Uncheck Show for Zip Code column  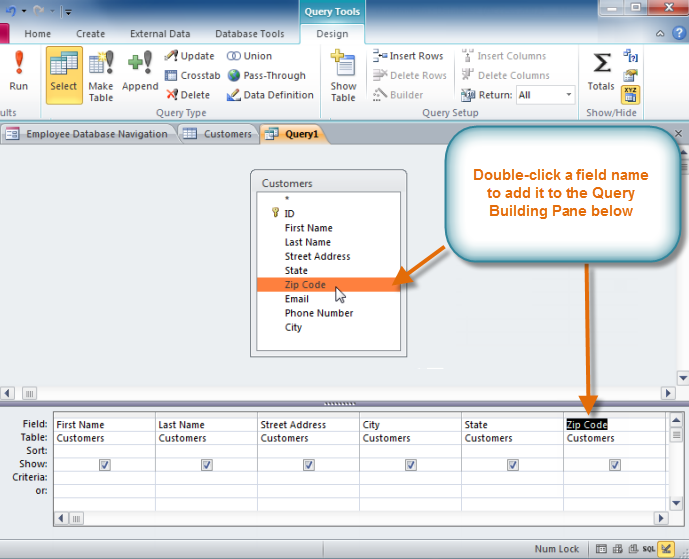tap(615, 465)
